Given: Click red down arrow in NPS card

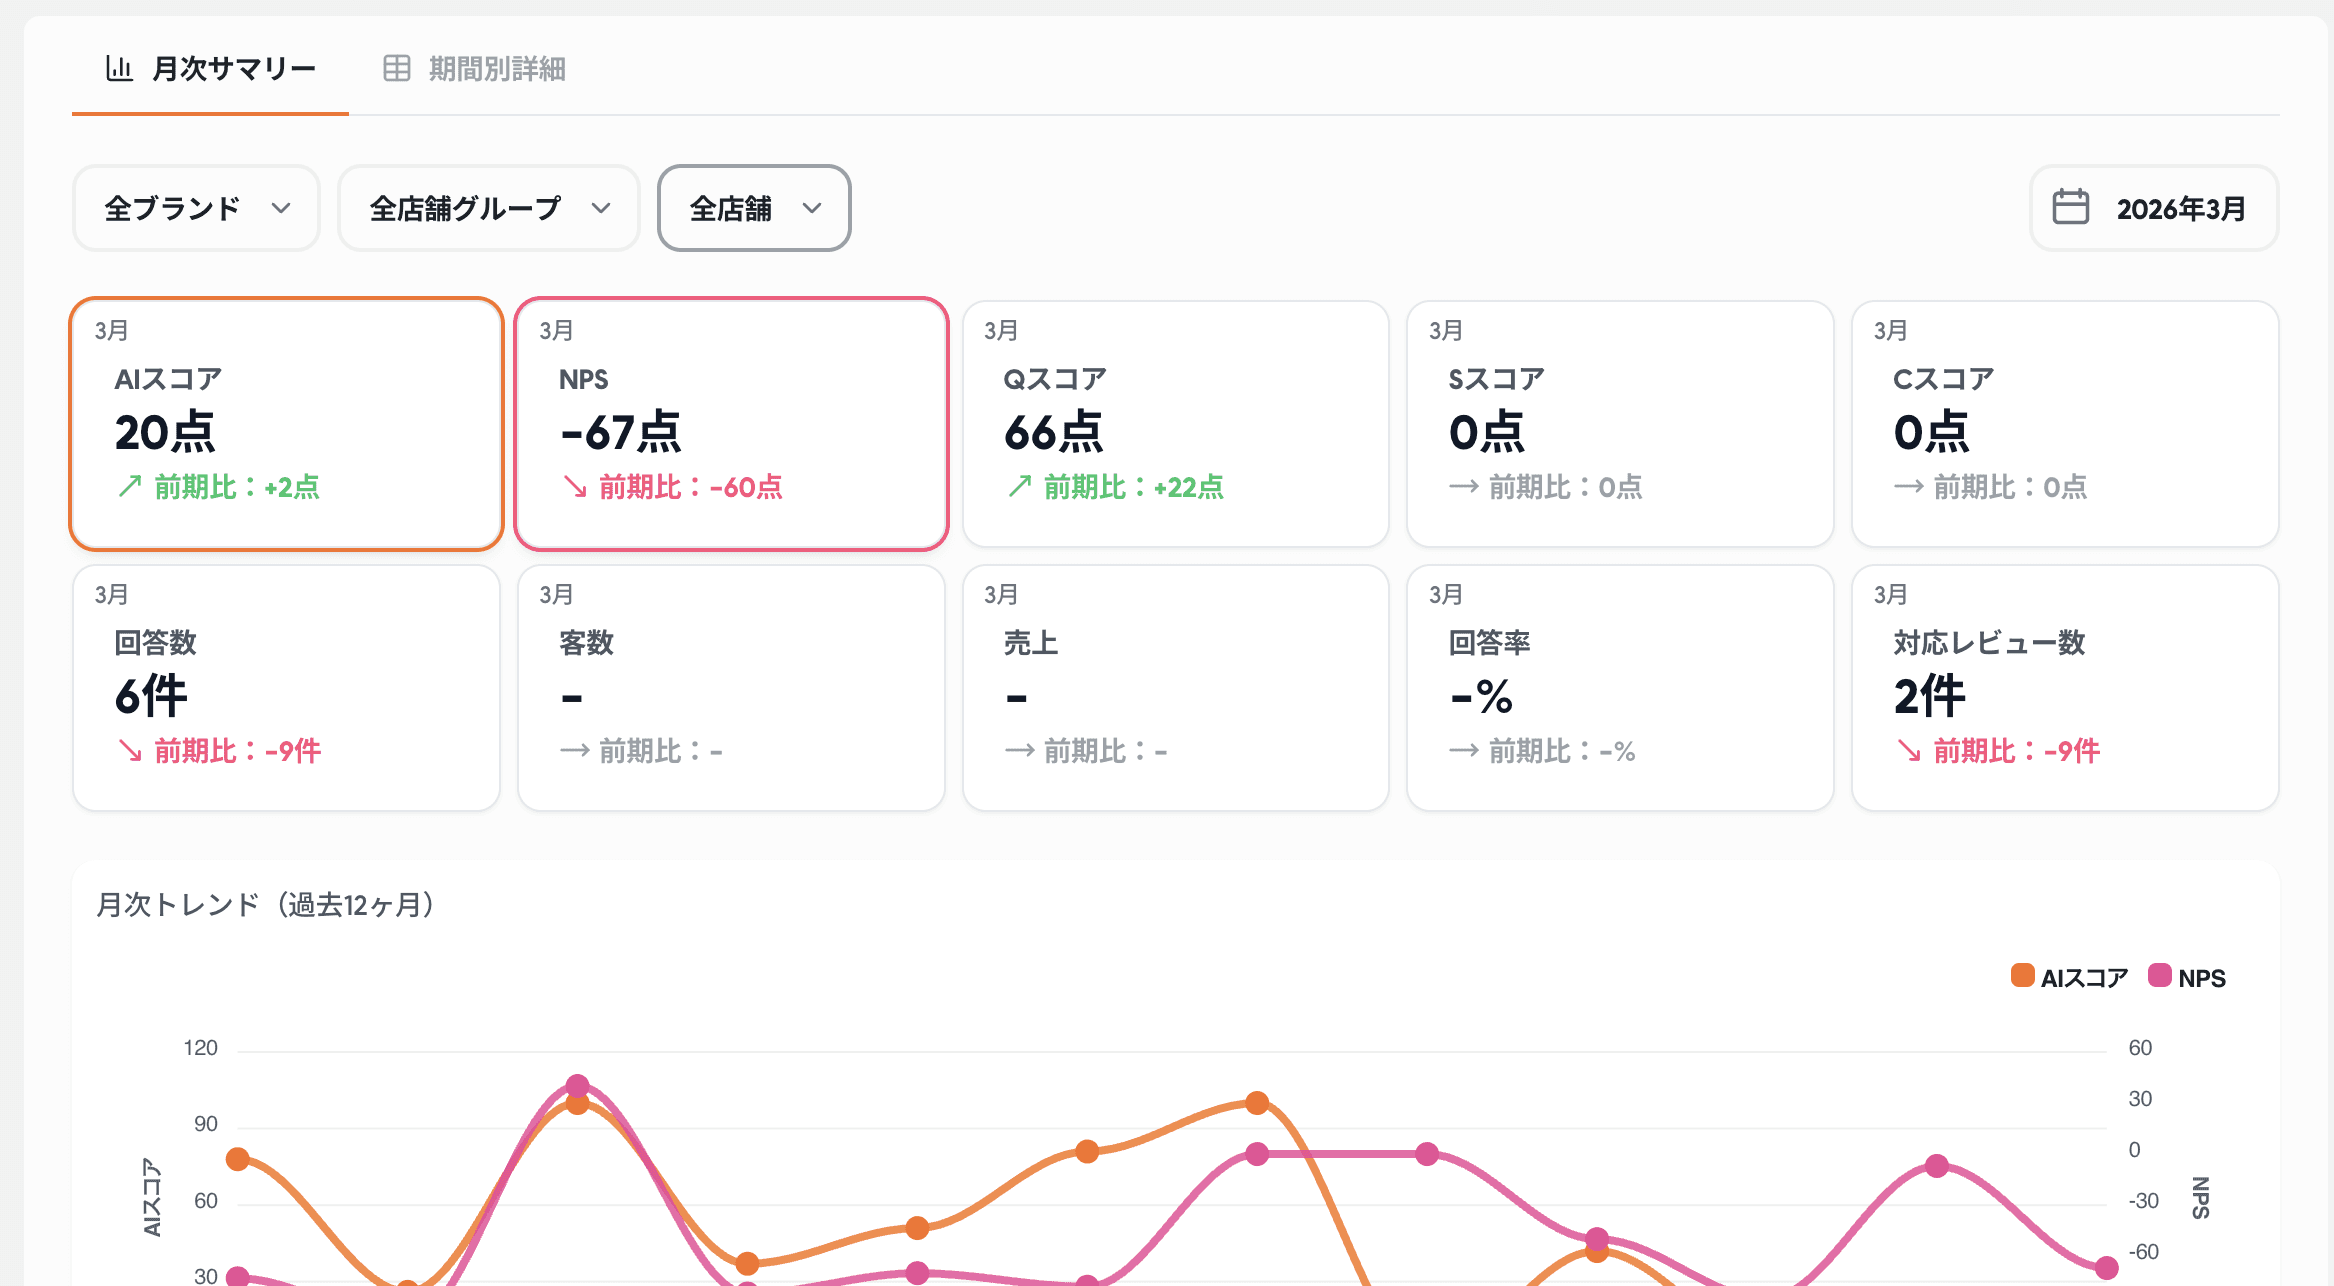Looking at the screenshot, I should (x=574, y=487).
